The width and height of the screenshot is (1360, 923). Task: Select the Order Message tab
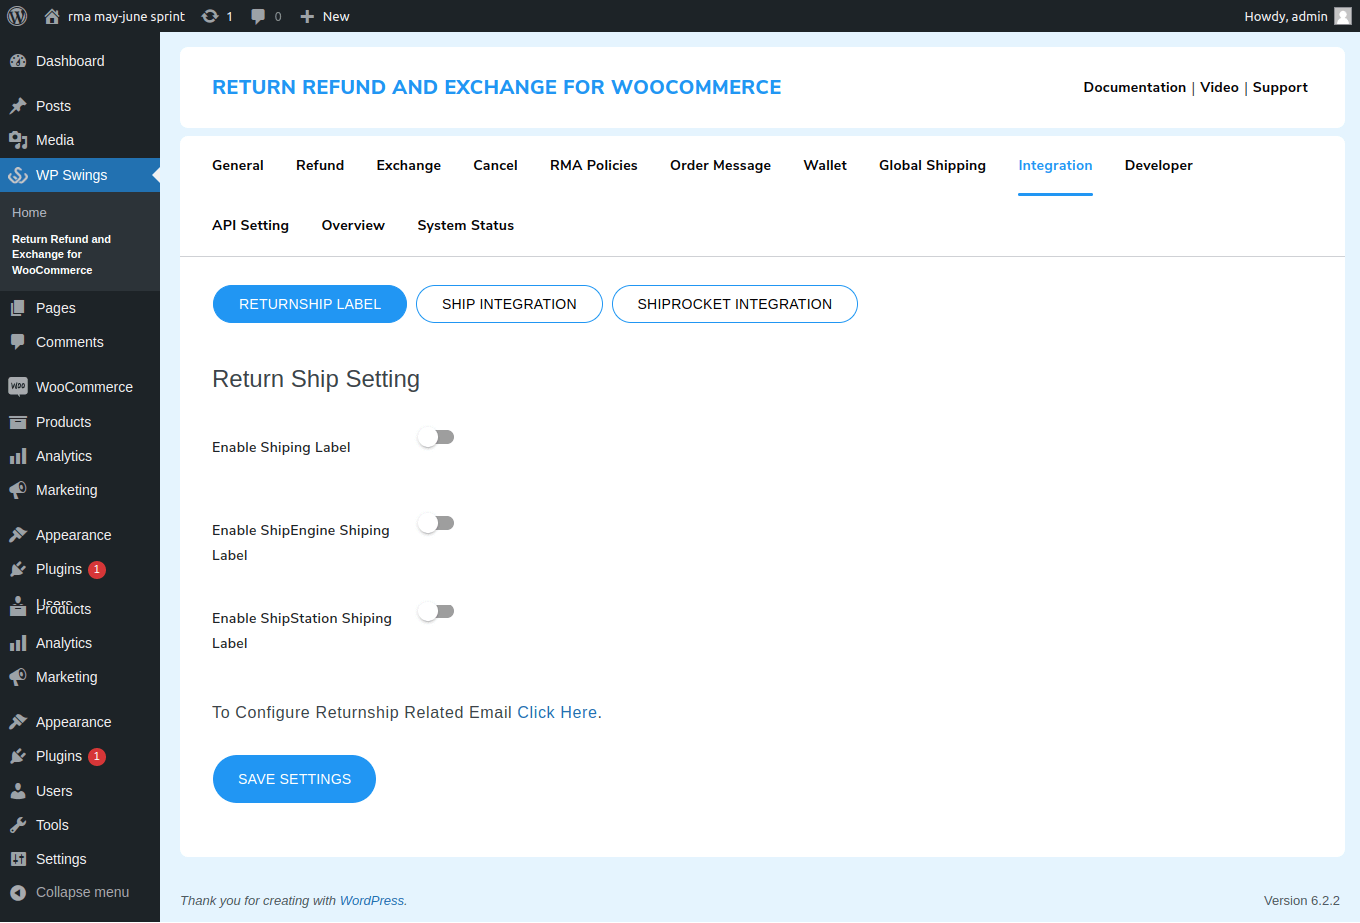tap(720, 165)
